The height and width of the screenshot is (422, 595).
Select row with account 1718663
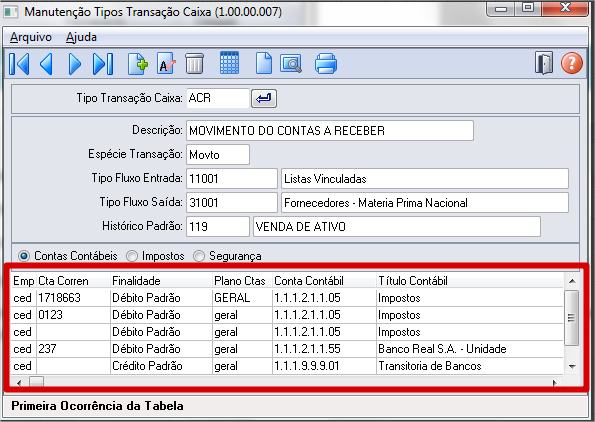287,298
